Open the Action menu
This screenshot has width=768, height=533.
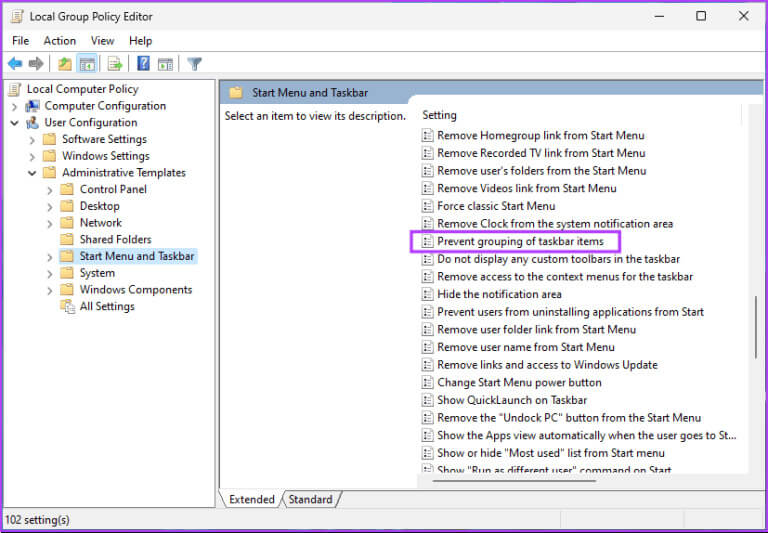60,41
